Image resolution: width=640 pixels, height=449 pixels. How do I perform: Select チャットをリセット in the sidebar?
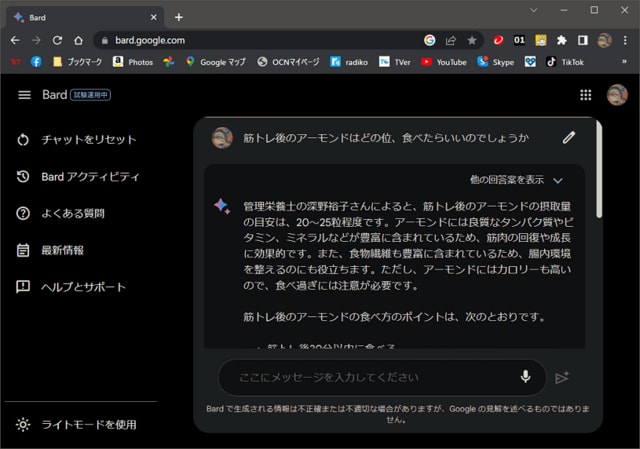coord(88,139)
